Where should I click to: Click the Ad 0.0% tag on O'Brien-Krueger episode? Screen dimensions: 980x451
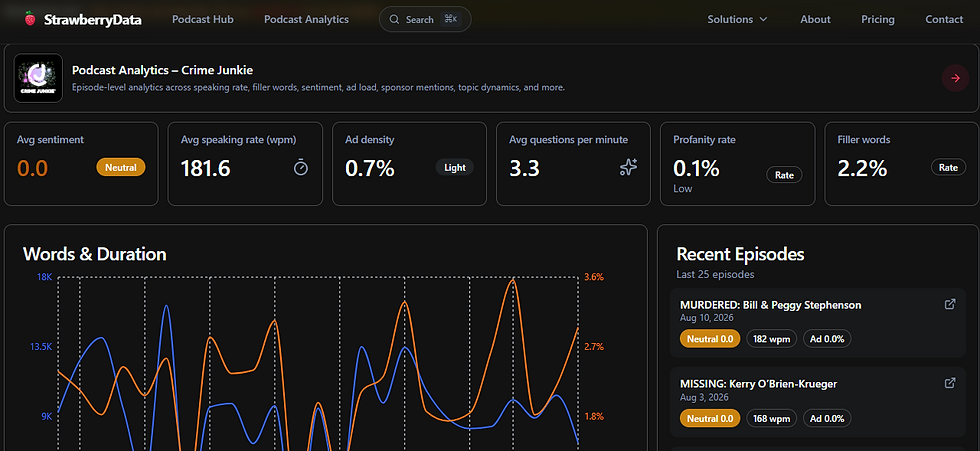(x=827, y=418)
